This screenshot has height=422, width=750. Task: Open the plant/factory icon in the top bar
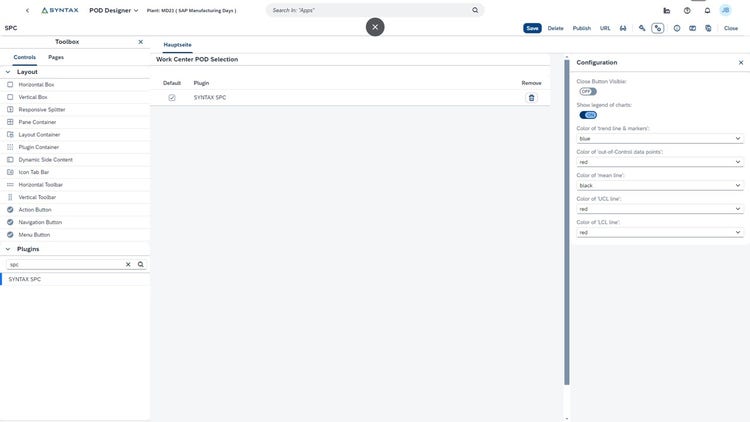667,11
